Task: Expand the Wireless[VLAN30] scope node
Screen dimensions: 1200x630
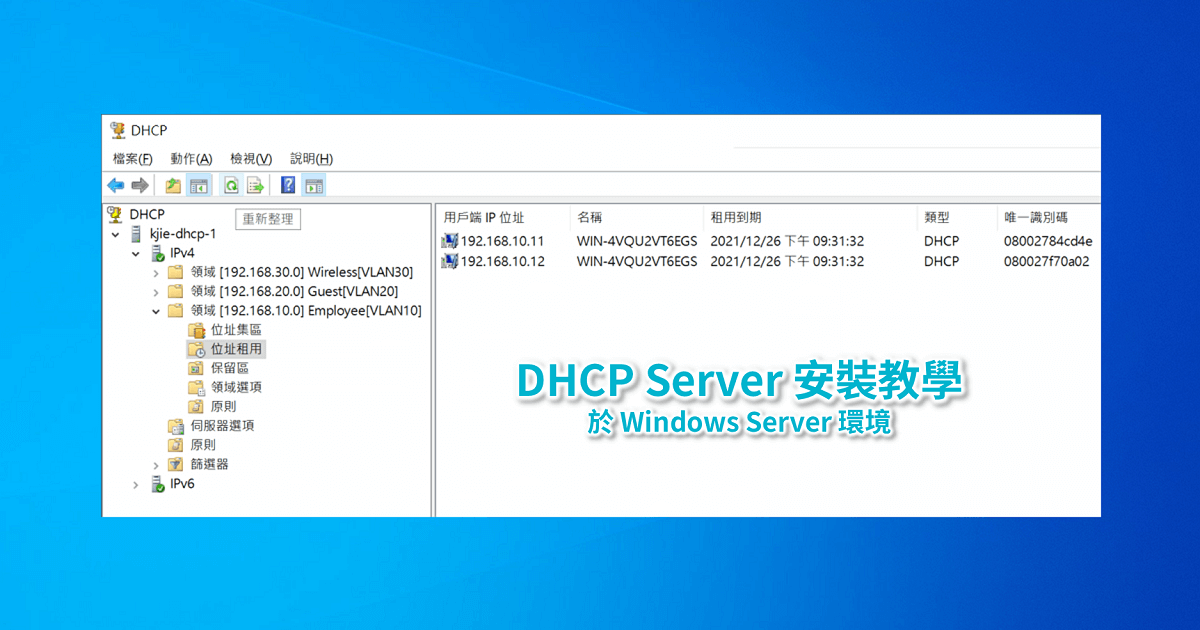Action: tap(155, 271)
